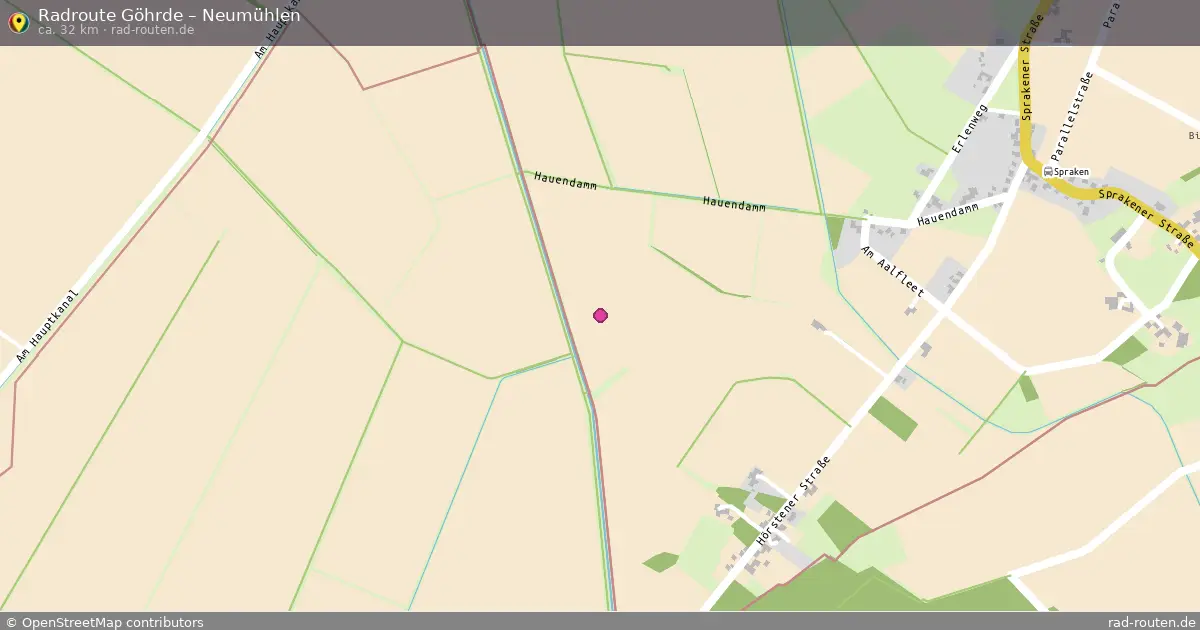Click the Spraken bus stop icon
Image resolution: width=1200 pixels, height=630 pixels.
[x=1048, y=172]
